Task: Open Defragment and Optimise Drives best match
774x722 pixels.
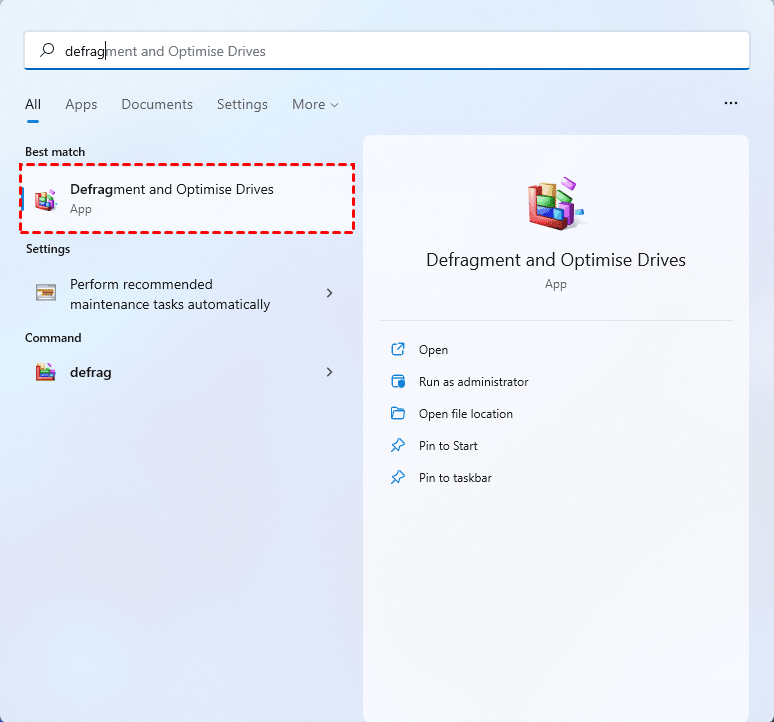Action: click(187, 198)
